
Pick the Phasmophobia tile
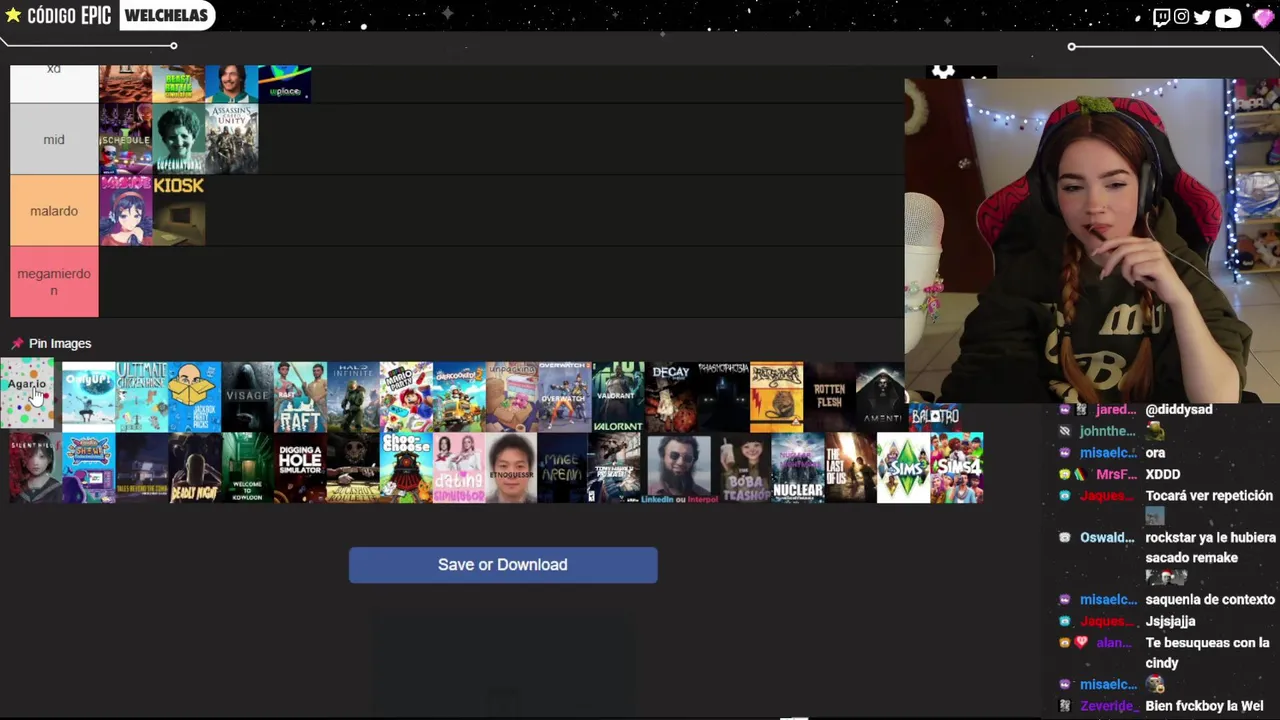coord(724,397)
